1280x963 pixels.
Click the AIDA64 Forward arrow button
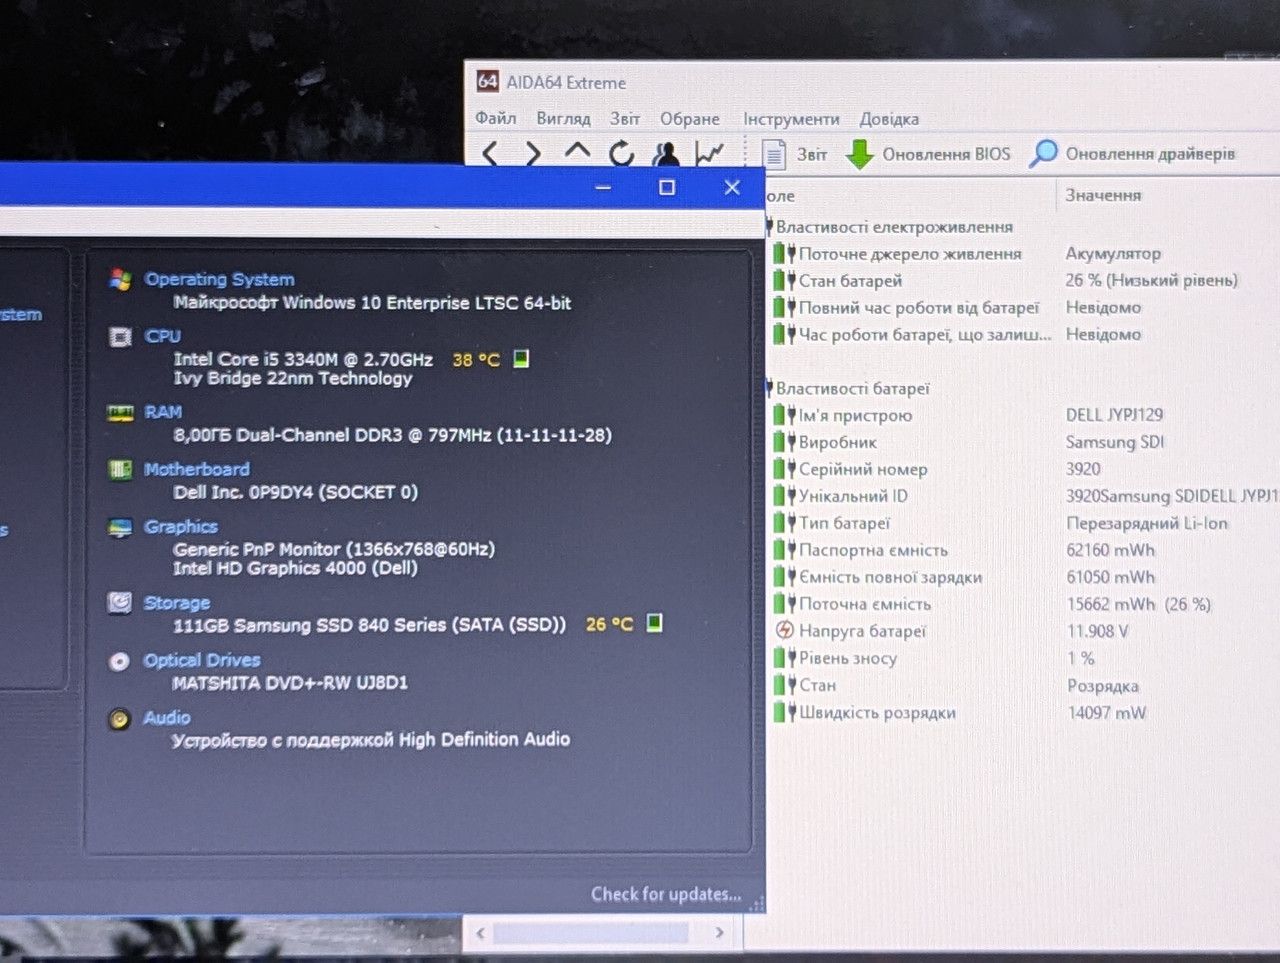pyautogui.click(x=533, y=153)
